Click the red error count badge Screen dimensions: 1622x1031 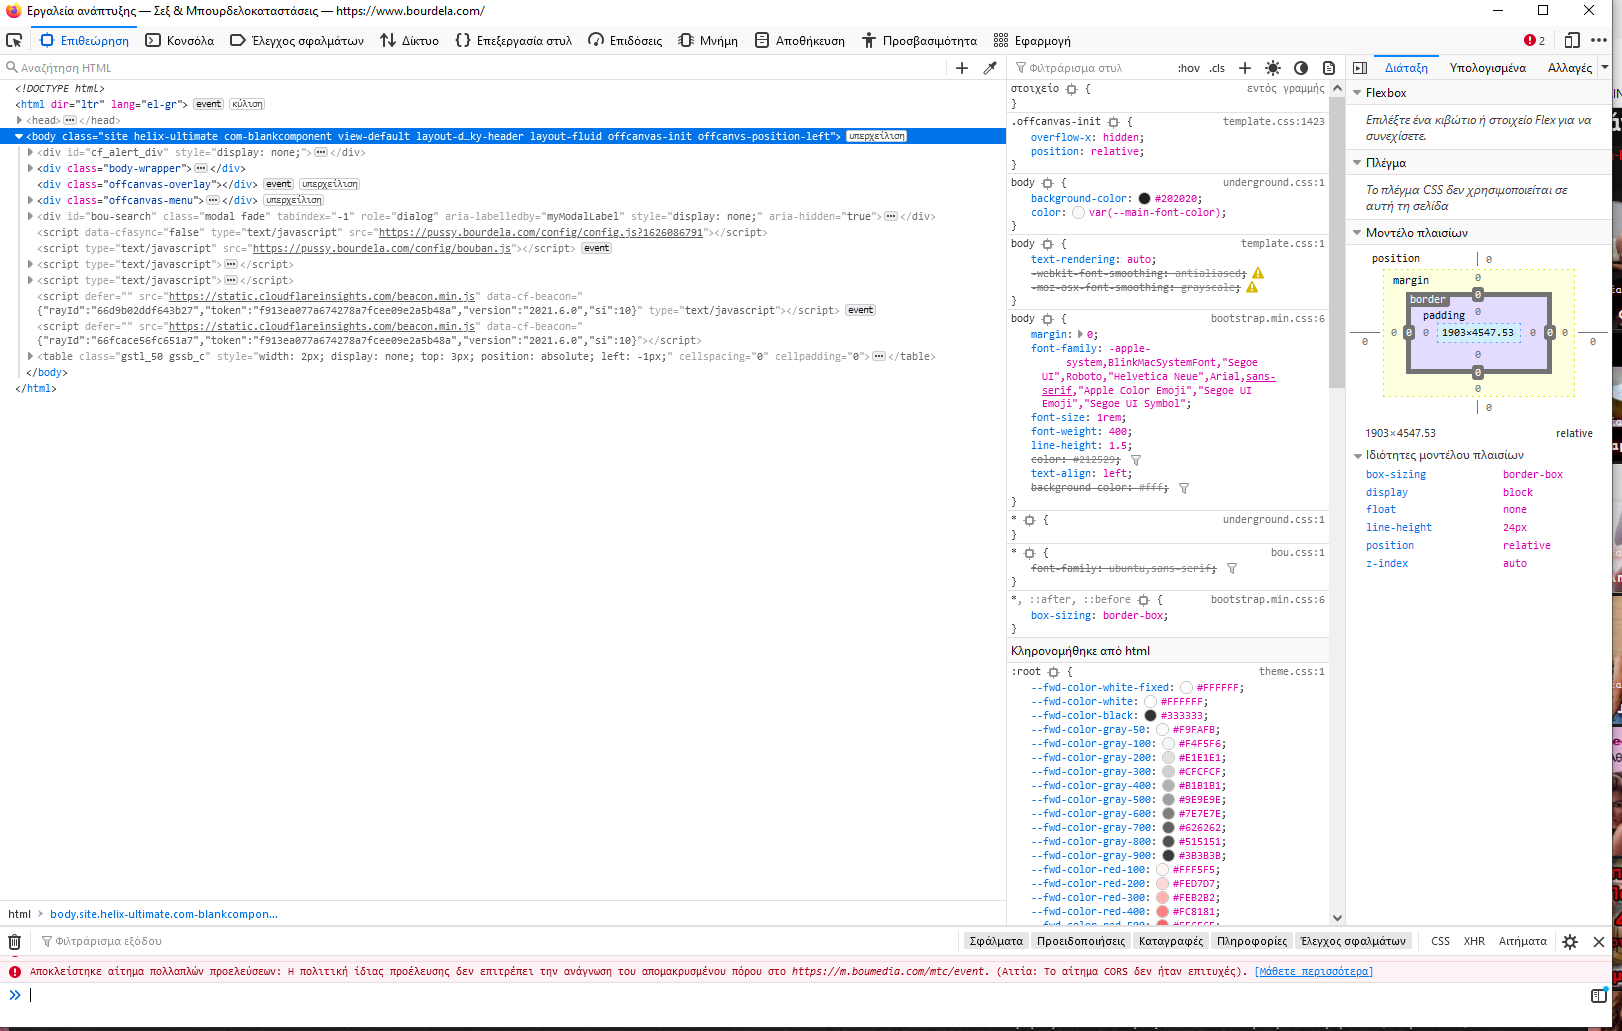pyautogui.click(x=1535, y=41)
